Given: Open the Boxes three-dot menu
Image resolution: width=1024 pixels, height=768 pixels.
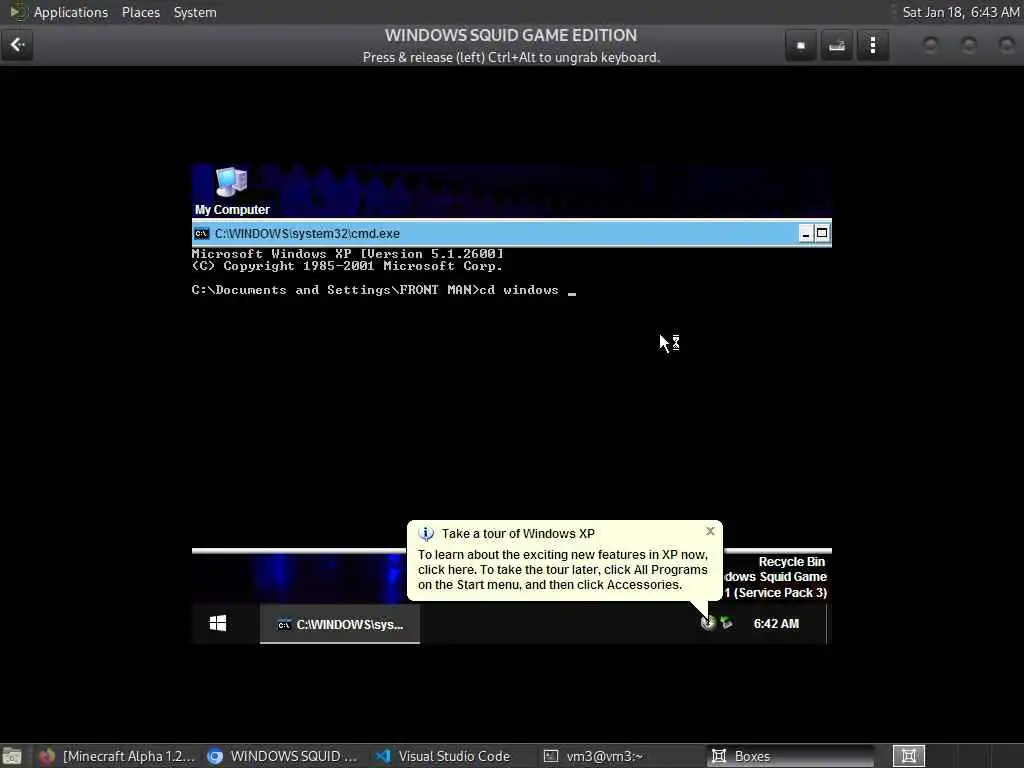Looking at the screenshot, I should (872, 46).
